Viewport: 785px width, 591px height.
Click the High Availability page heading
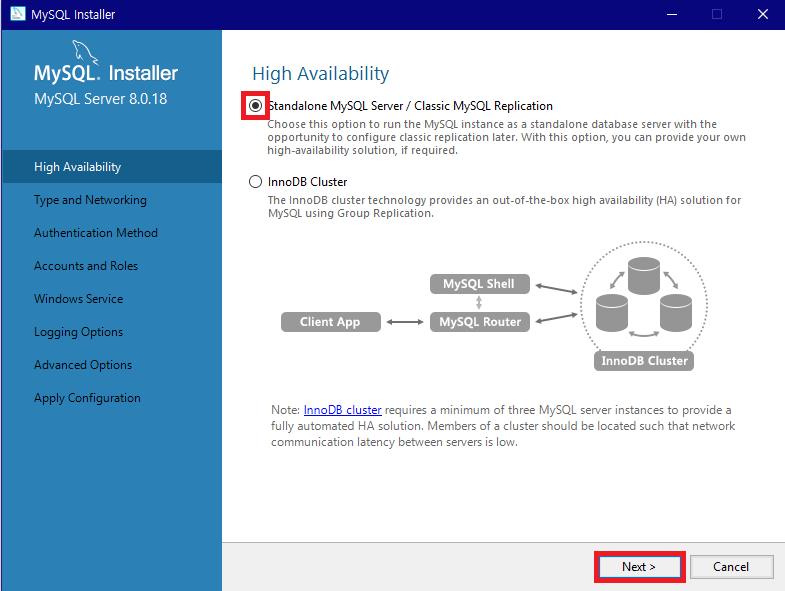(x=320, y=74)
